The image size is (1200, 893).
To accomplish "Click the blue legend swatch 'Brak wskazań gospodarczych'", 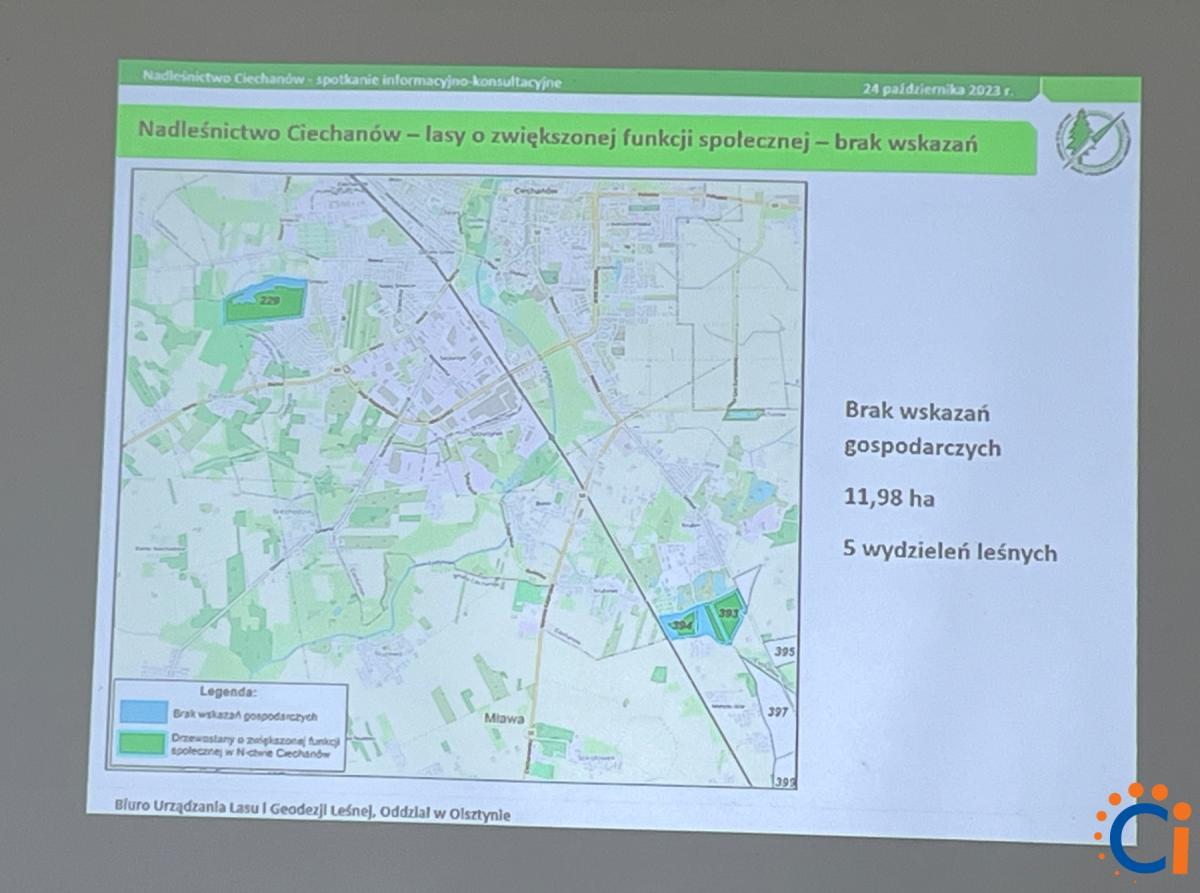I will click(143, 712).
